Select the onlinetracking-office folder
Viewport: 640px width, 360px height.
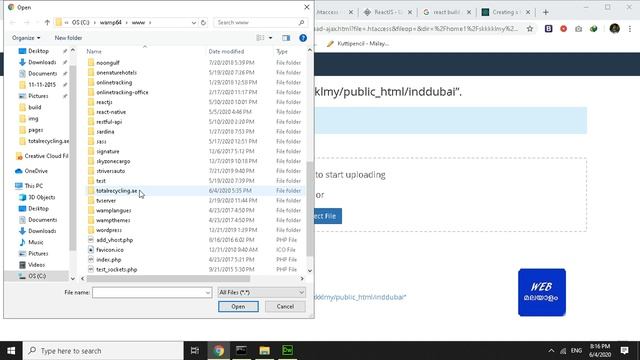[122, 92]
